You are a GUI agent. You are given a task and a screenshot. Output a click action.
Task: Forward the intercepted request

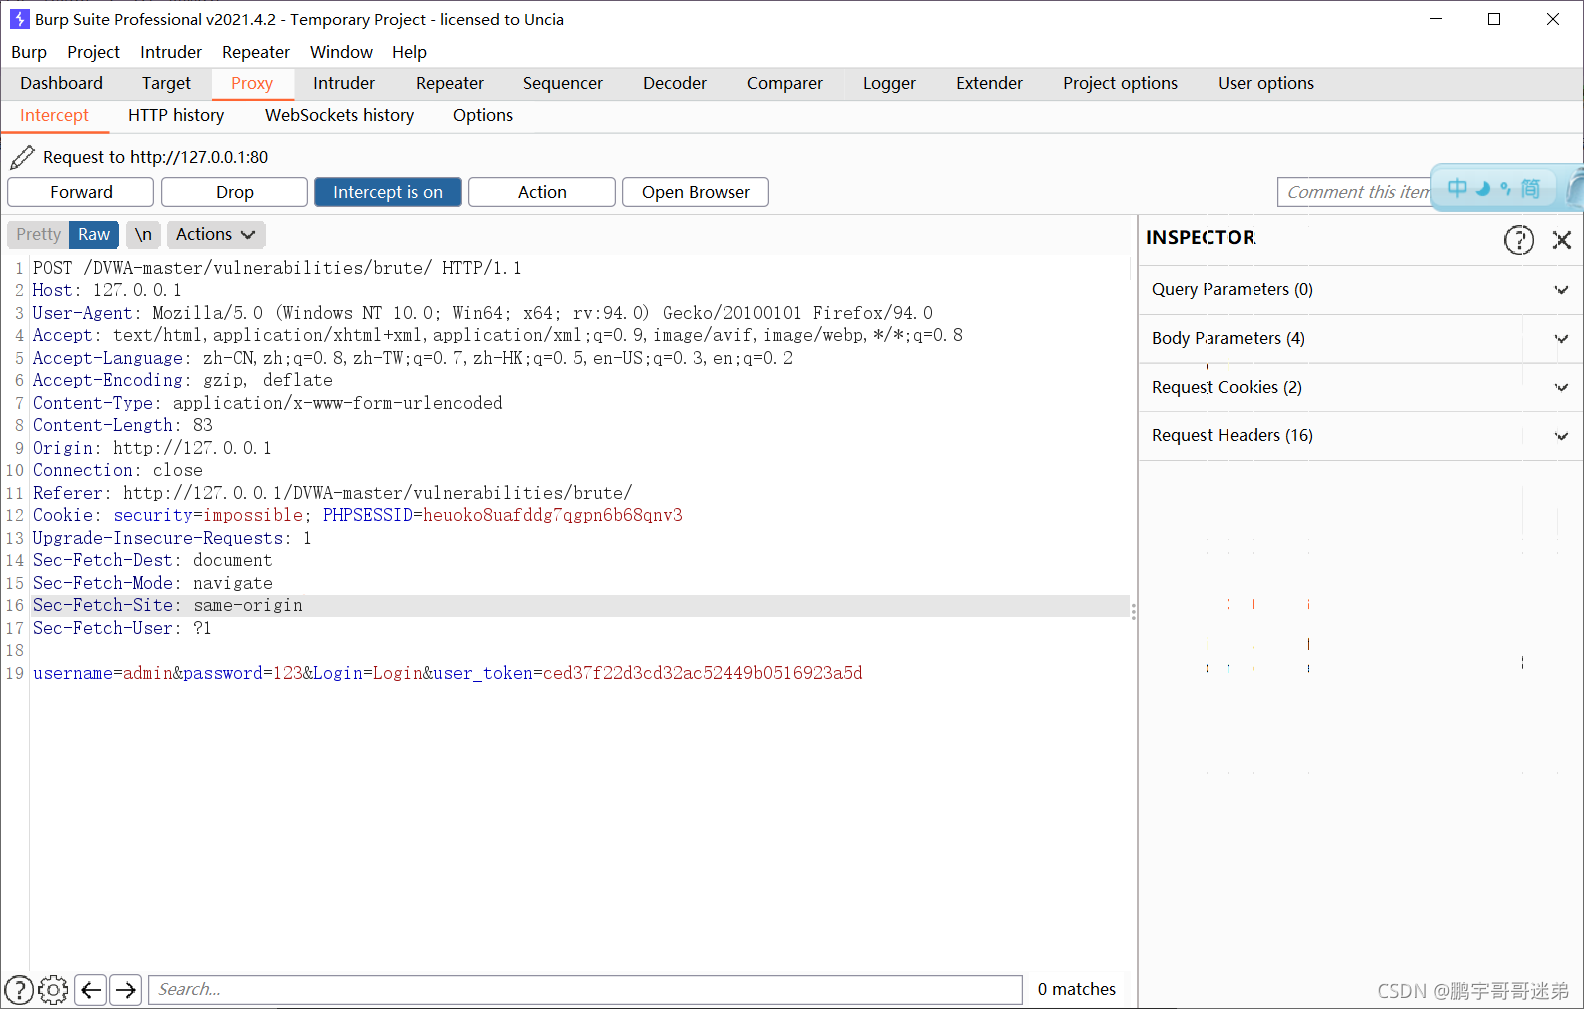pos(81,192)
